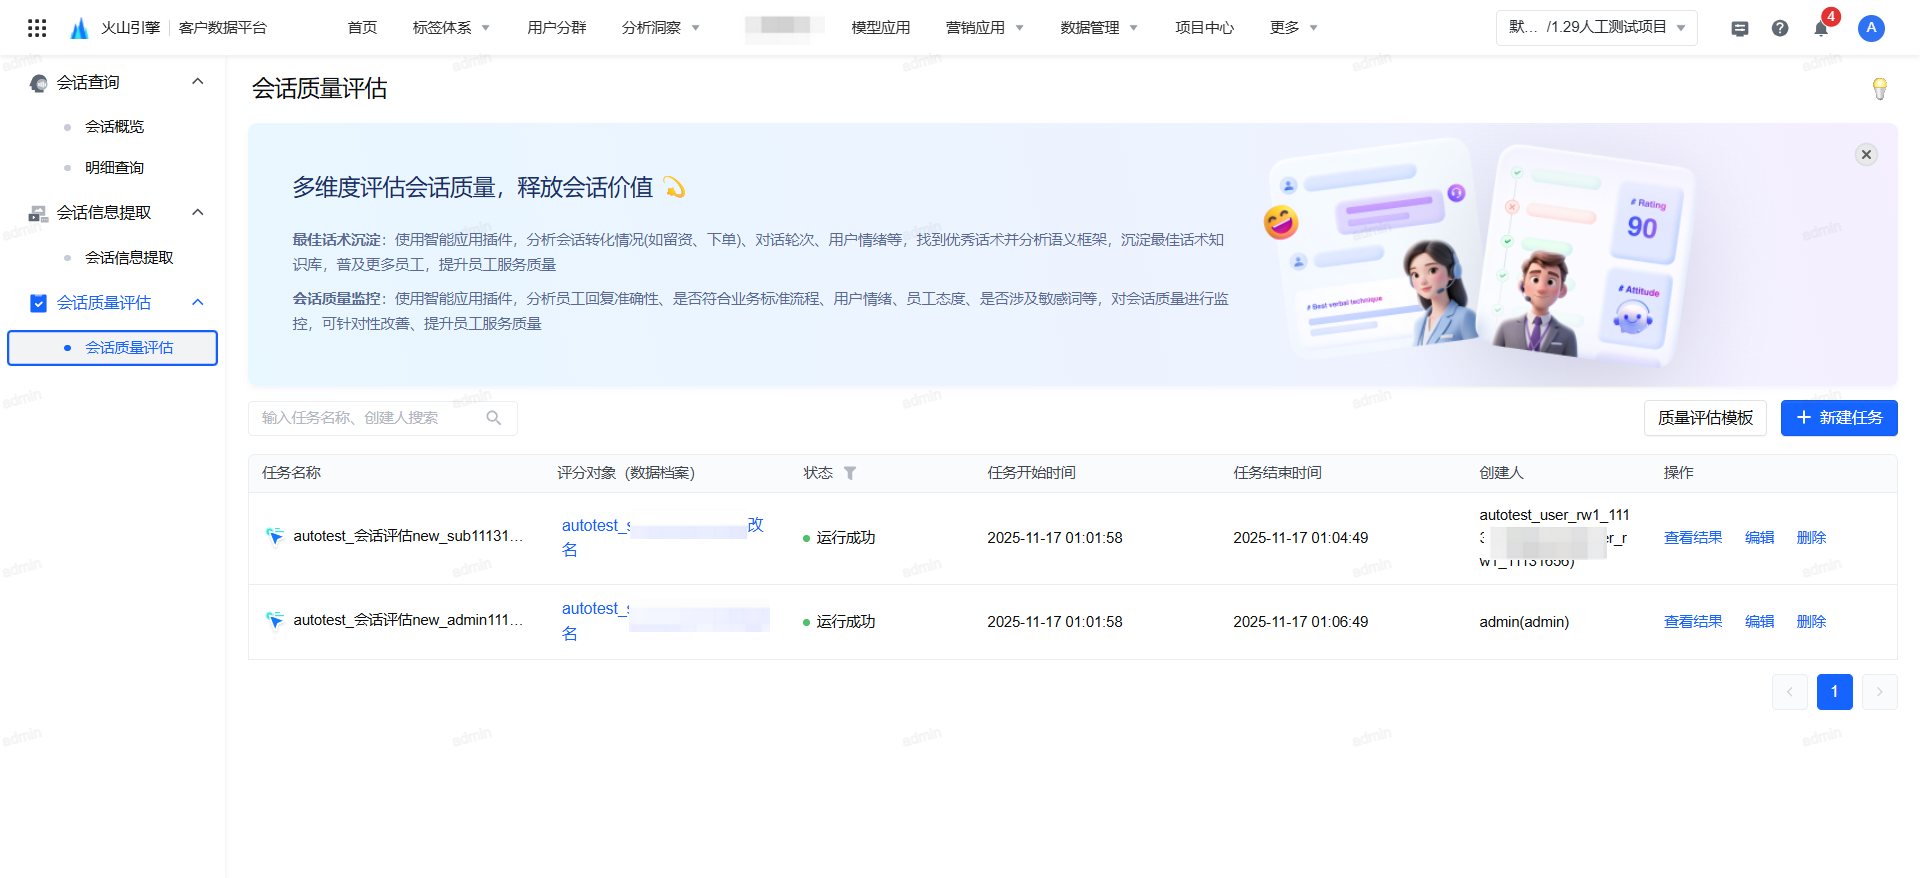Open the help question mark icon
This screenshot has width=1920, height=878.
tap(1780, 28)
